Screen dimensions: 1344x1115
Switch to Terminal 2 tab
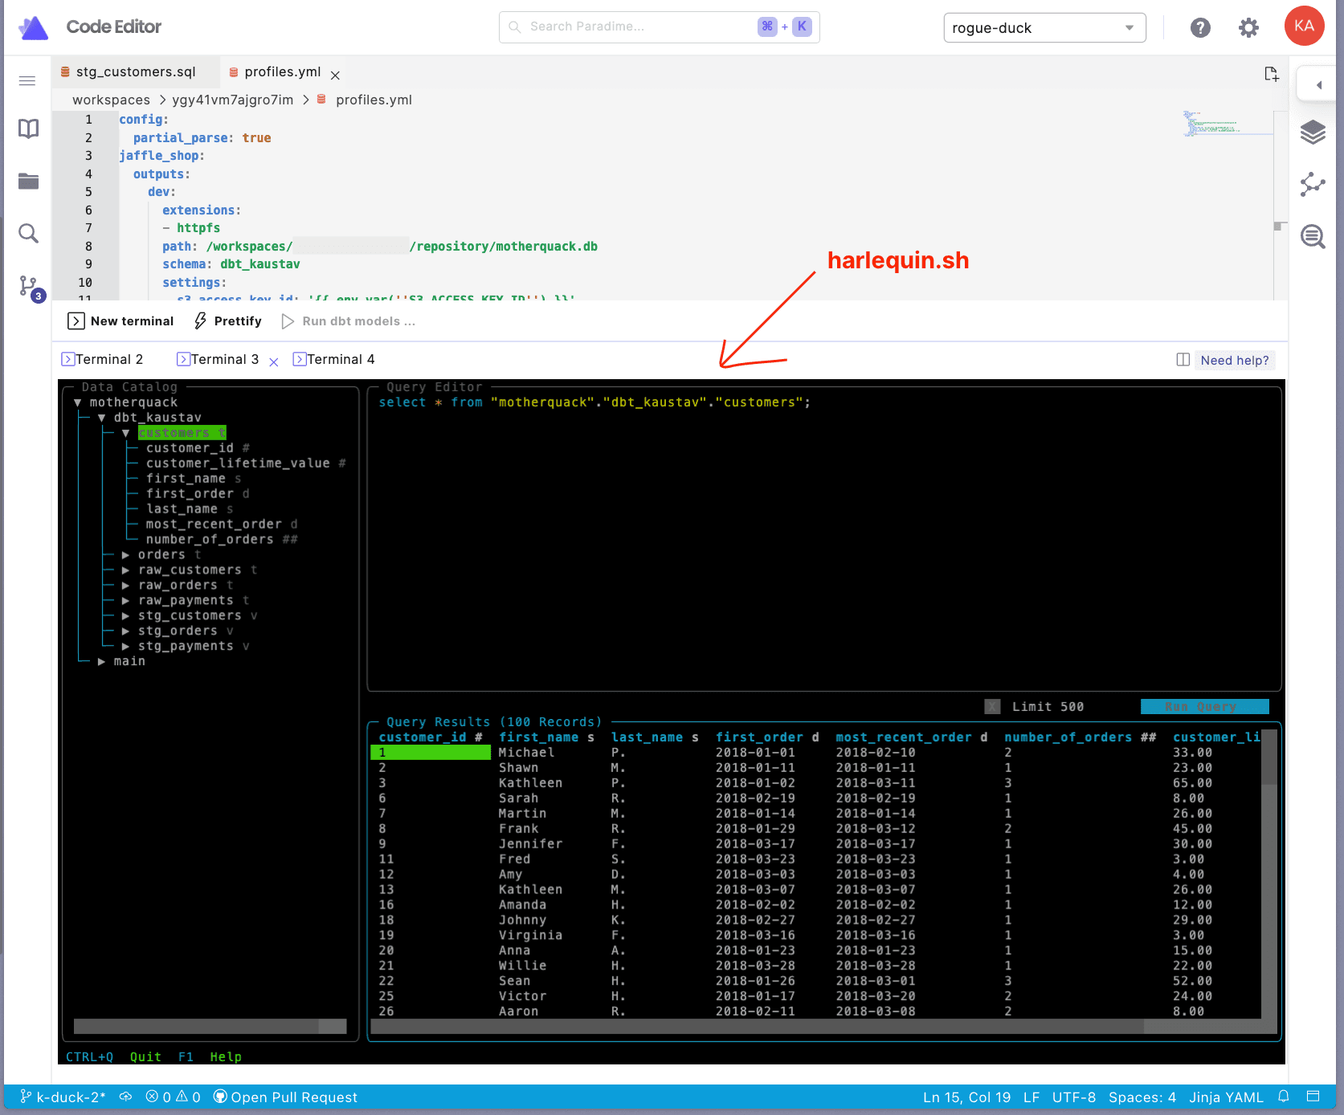coord(104,359)
